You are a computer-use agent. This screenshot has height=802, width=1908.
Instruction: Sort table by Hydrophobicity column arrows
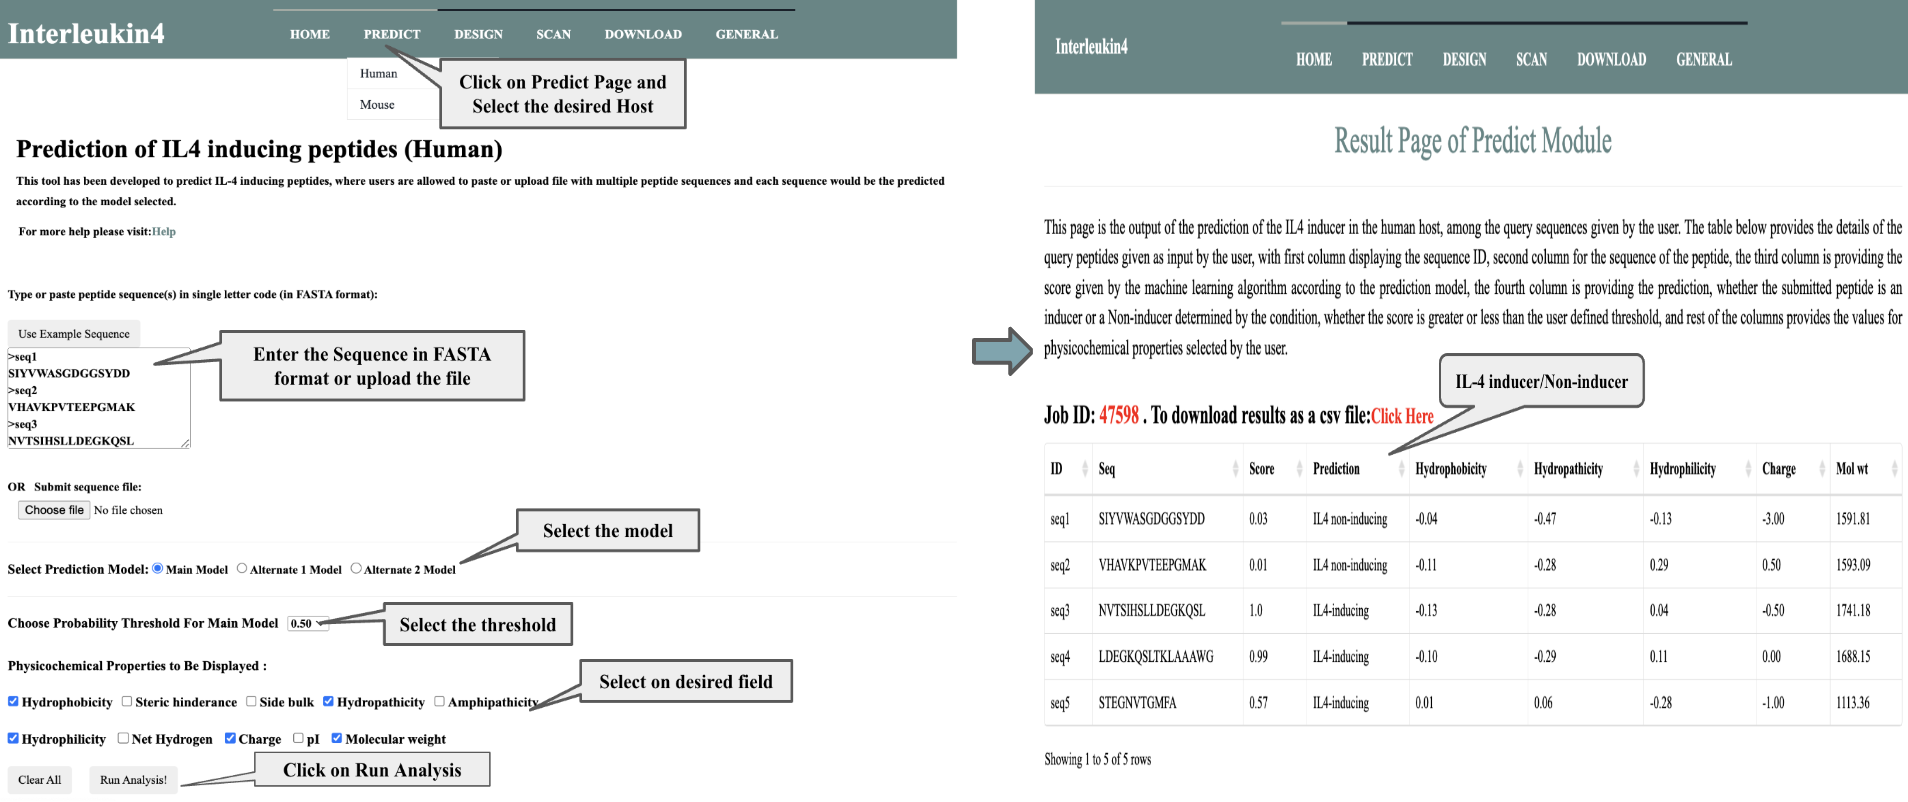pyautogui.click(x=1520, y=469)
